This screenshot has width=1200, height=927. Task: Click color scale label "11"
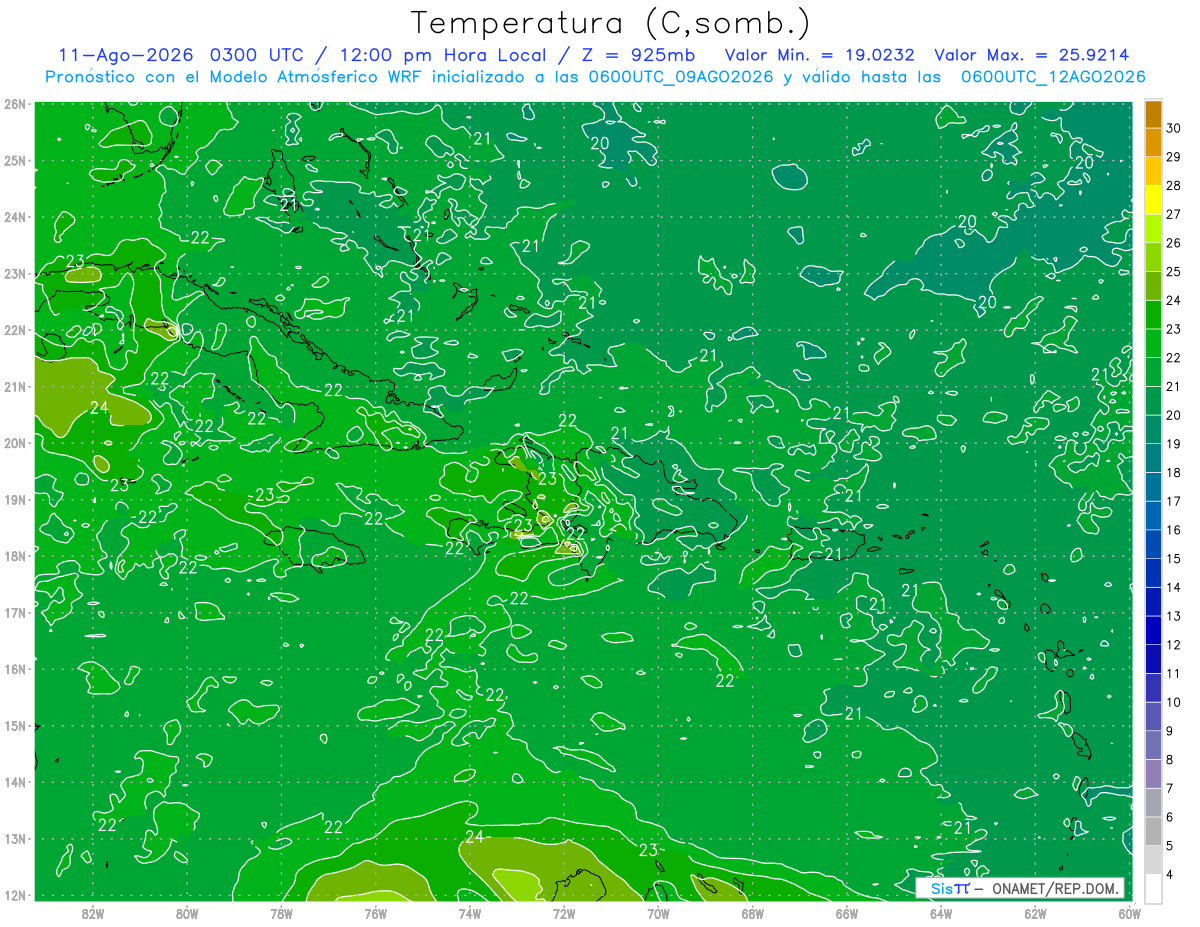pos(1173,673)
